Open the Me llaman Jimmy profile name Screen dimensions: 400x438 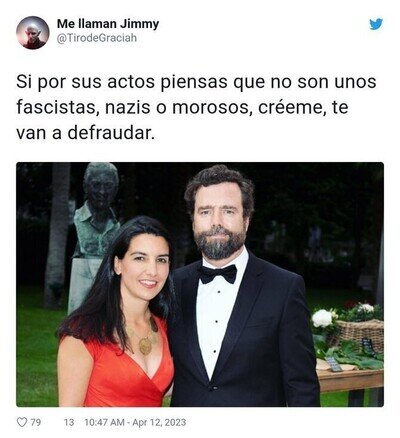tap(108, 24)
